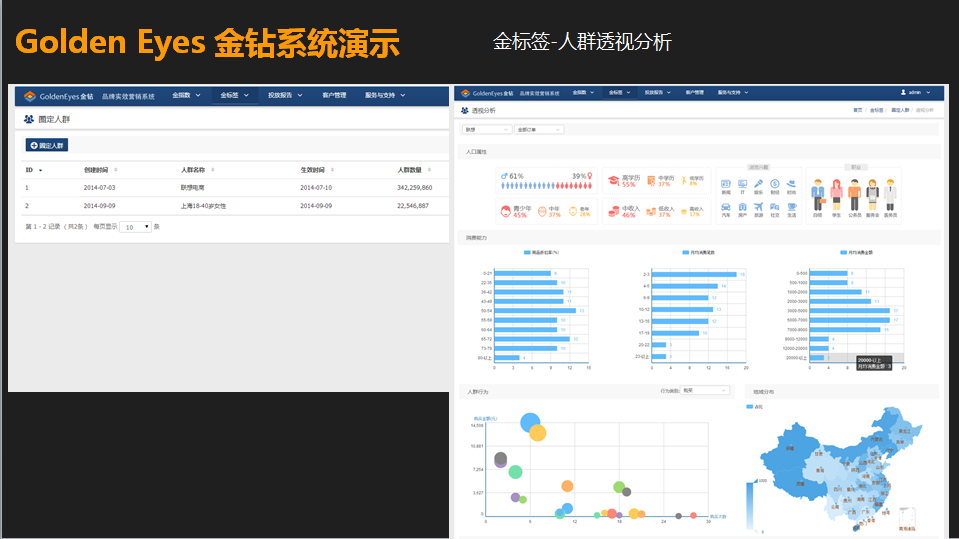Screen dimensions: 959x539
Task: Select the 社交 chat interest icon
Action: click(775, 207)
